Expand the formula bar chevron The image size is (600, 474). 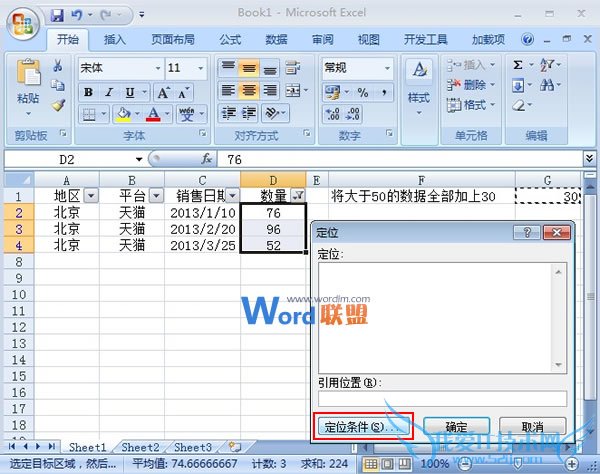click(589, 159)
